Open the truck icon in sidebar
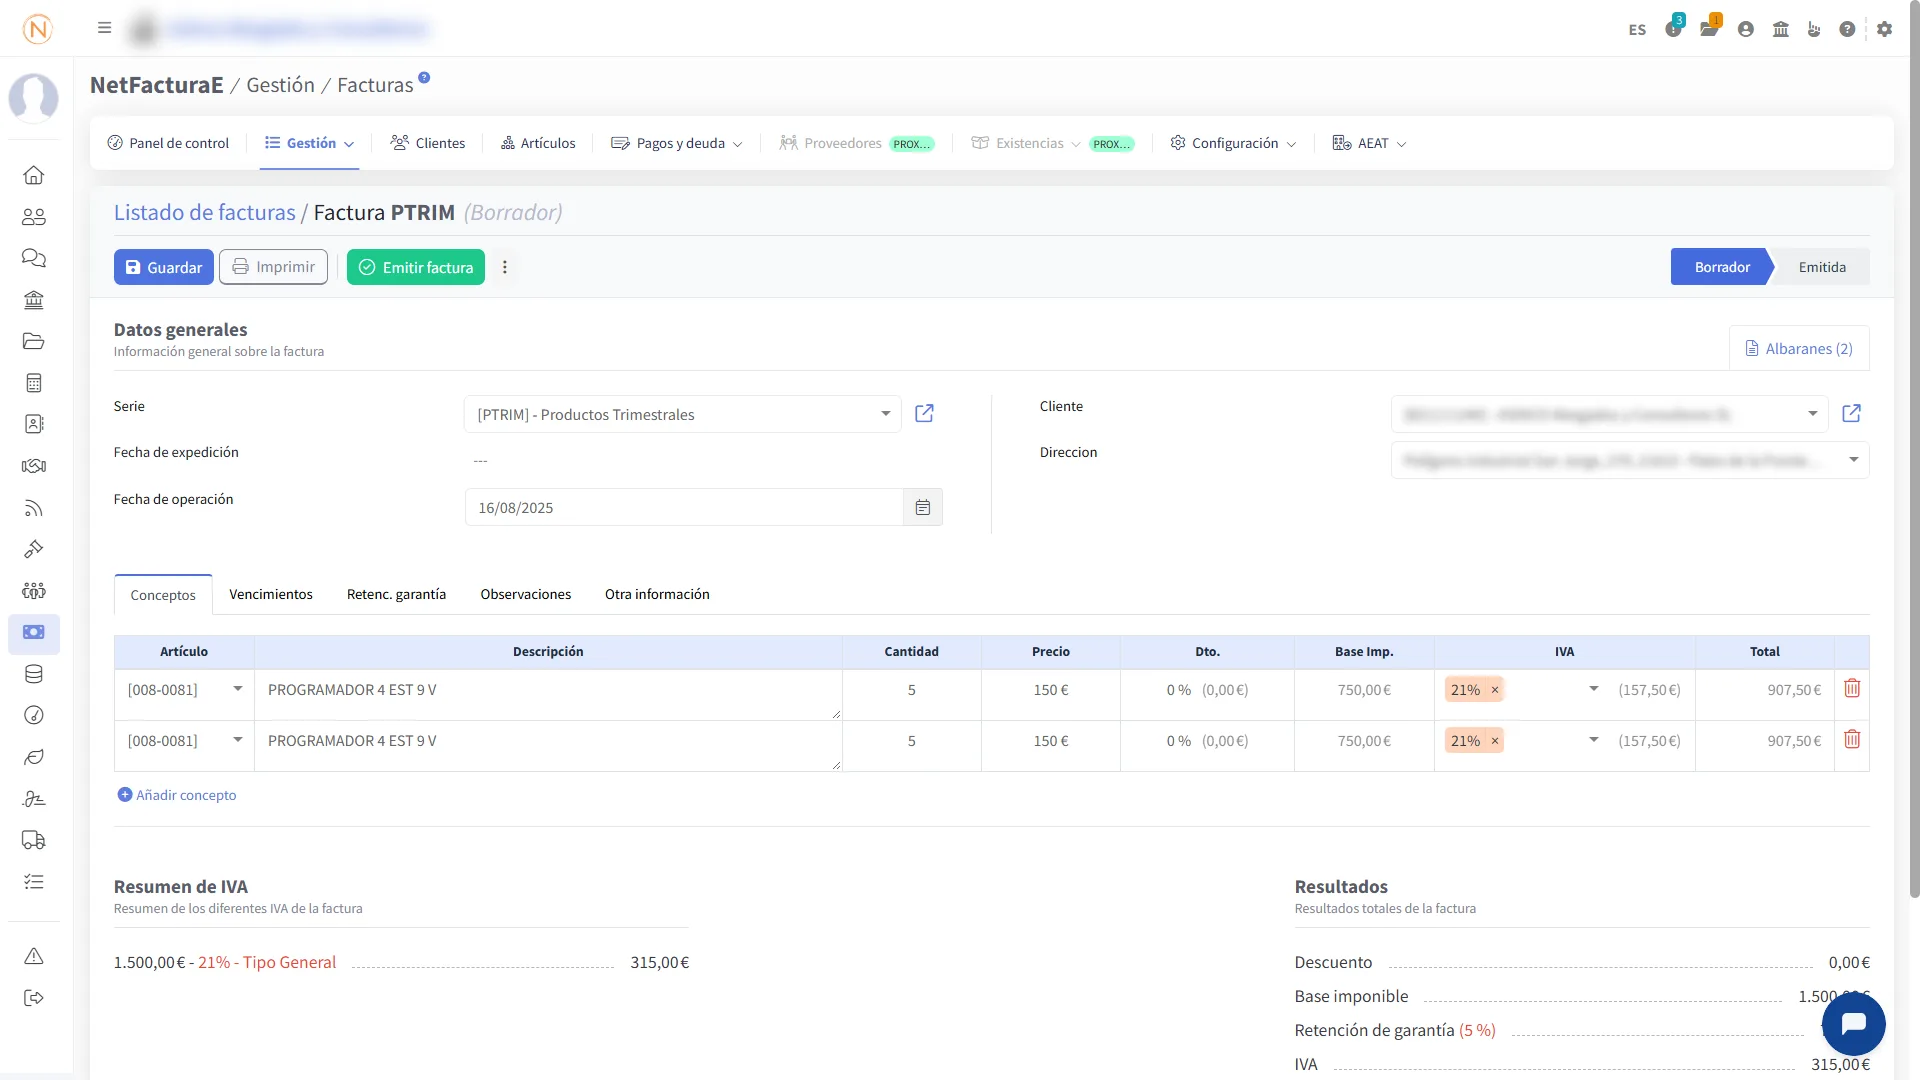The height and width of the screenshot is (1080, 1920). click(x=34, y=840)
